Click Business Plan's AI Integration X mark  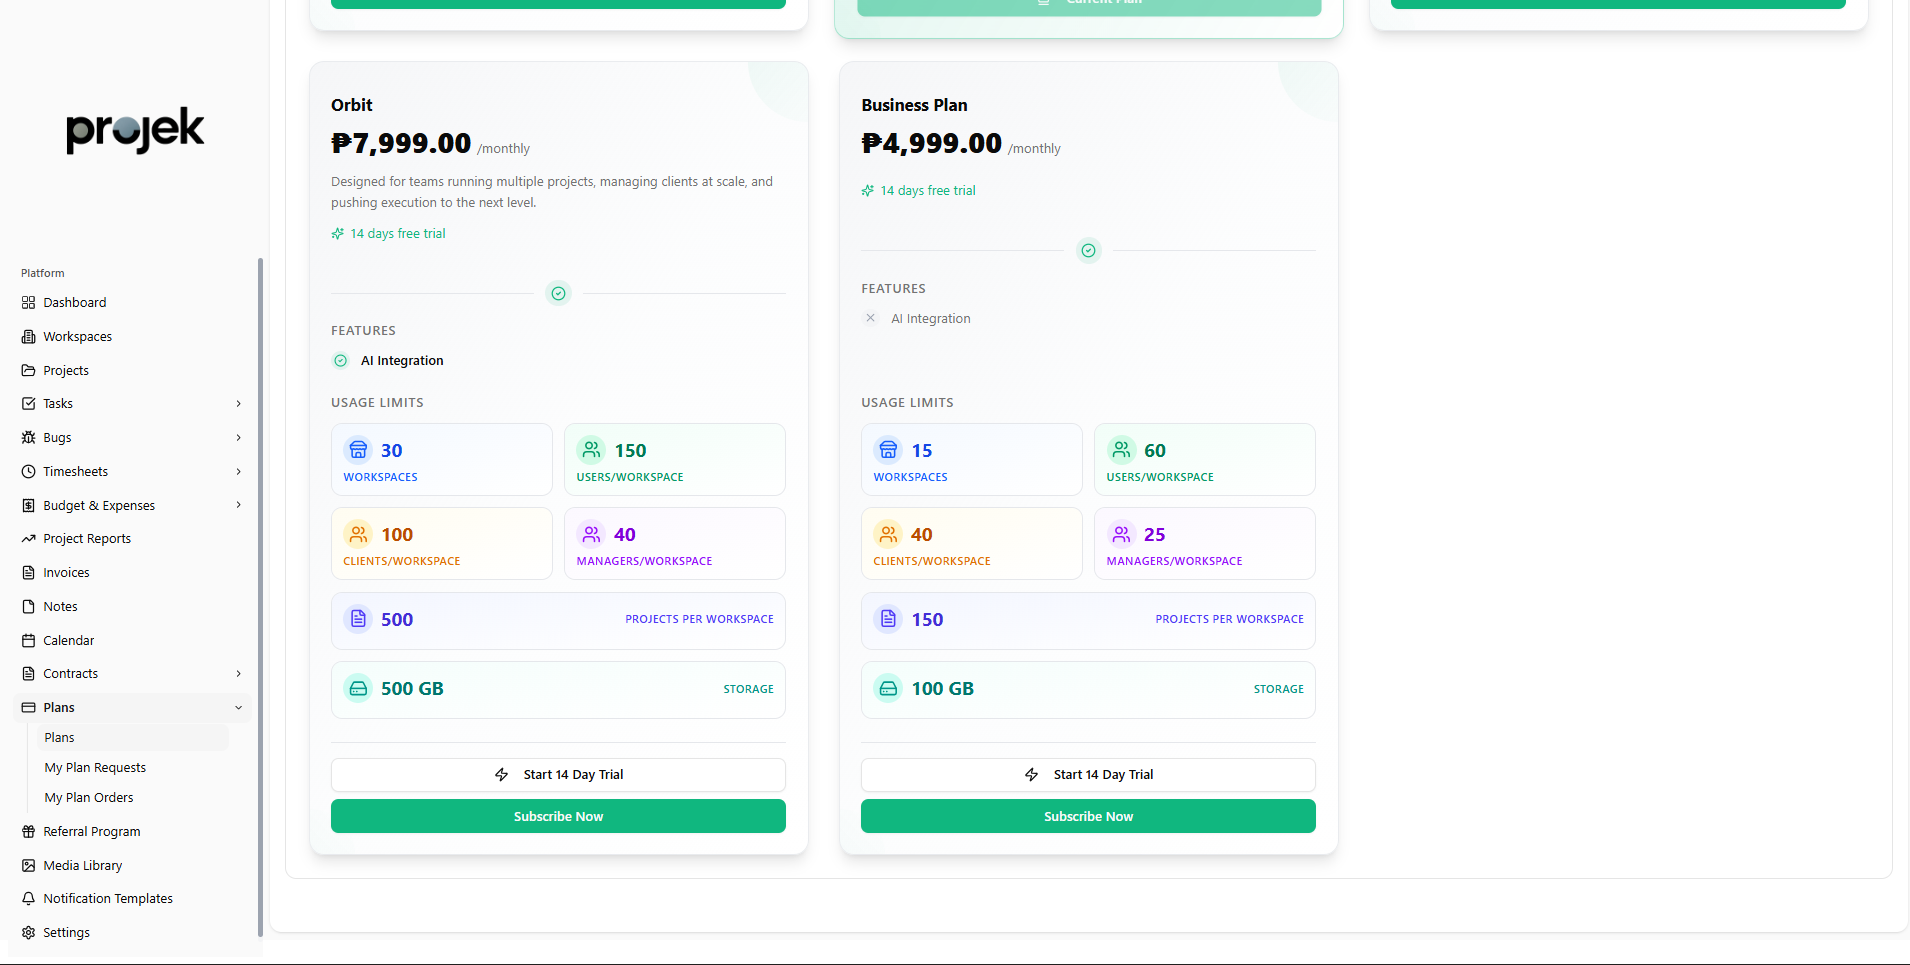tap(870, 319)
